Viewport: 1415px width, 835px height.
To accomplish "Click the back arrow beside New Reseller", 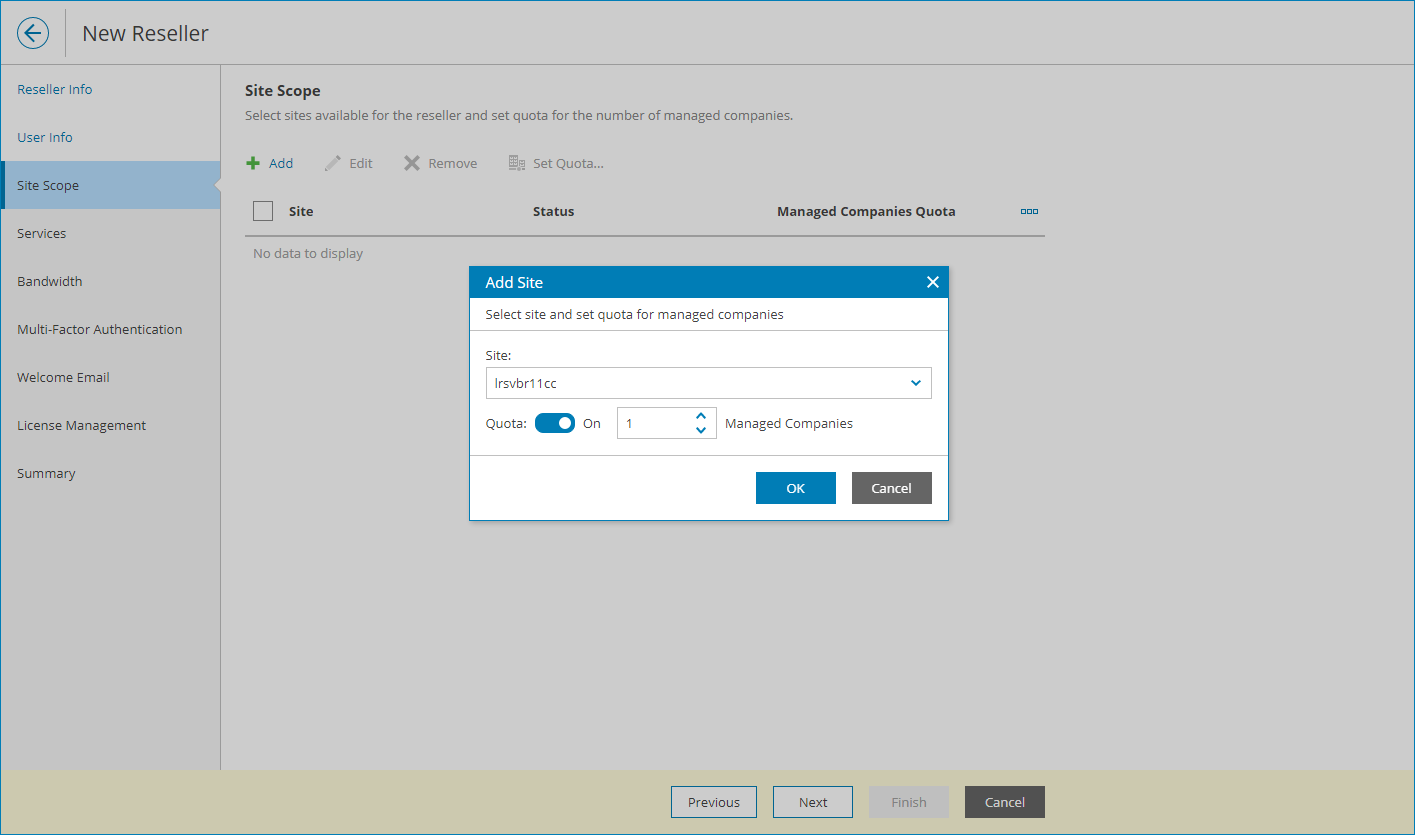I will pyautogui.click(x=33, y=32).
